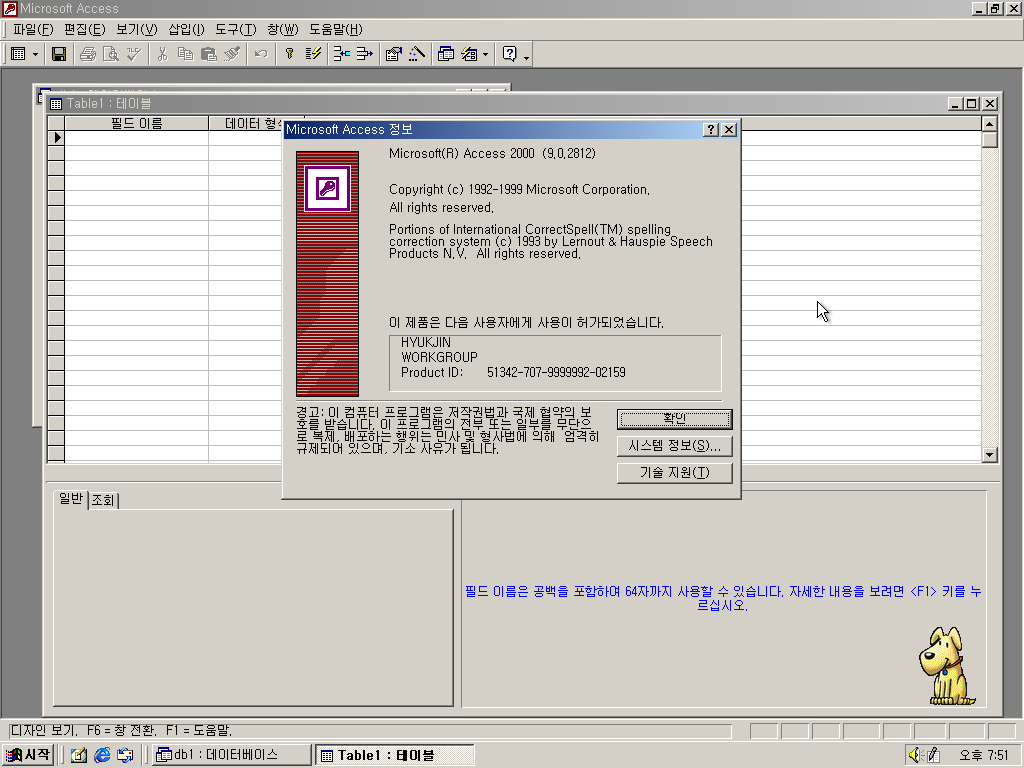Screen dimensions: 1024x768
Task: Click the Paste clipboard icon
Action: click(208, 54)
